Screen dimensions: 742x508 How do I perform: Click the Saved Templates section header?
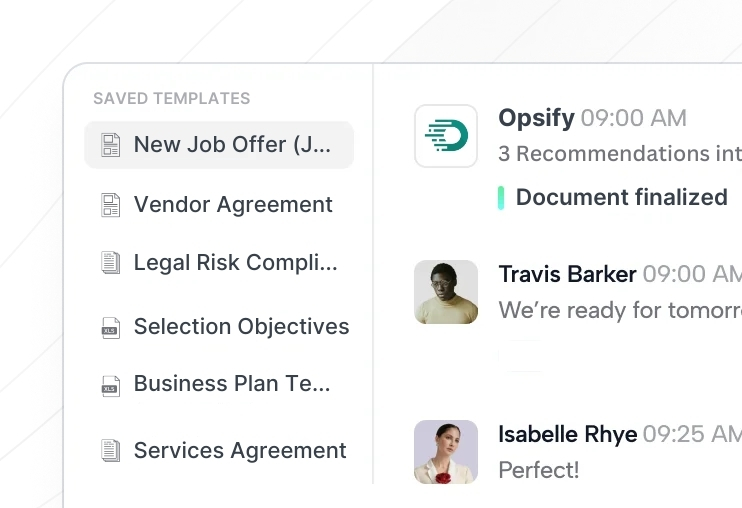click(171, 99)
